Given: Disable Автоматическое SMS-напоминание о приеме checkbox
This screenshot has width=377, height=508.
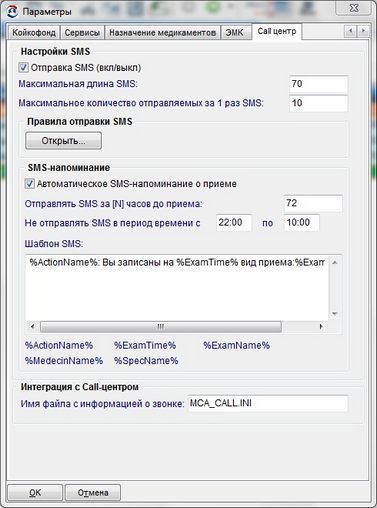Looking at the screenshot, I should 29,184.
